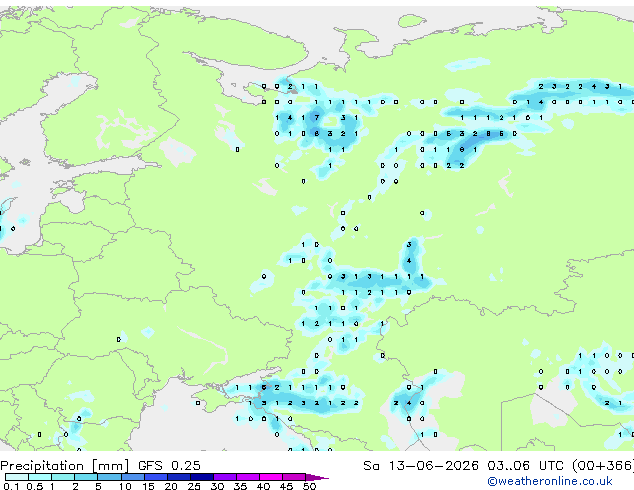Click the weatheronline.co.uk copyright link

tap(550, 481)
